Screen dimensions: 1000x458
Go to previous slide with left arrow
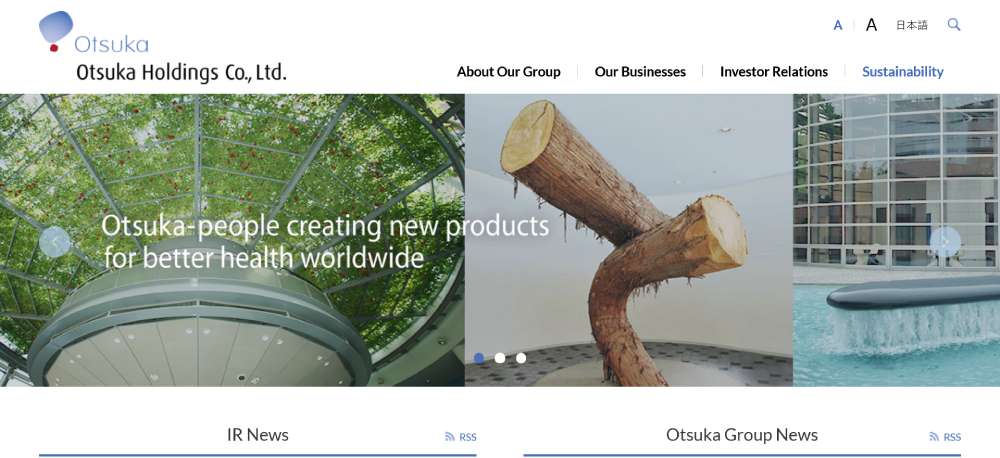(55, 242)
